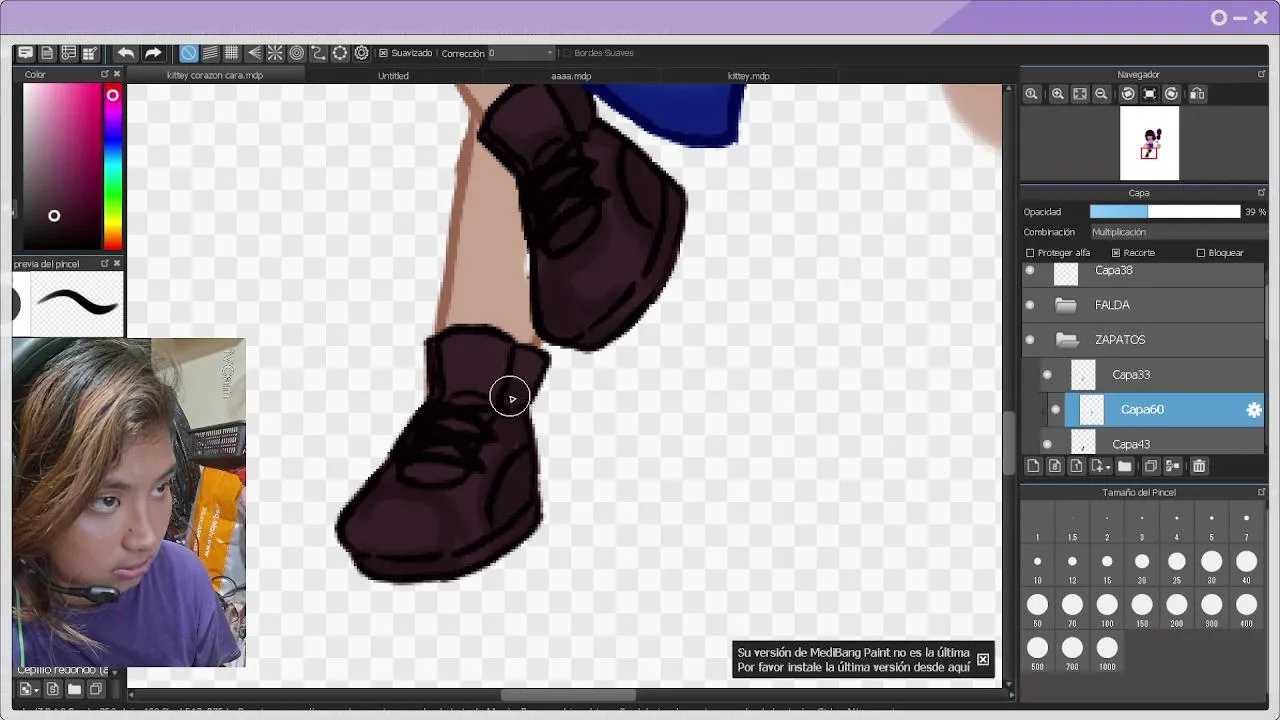Enable the parallel lines snap guide
The height and width of the screenshot is (720, 1280).
(210, 53)
